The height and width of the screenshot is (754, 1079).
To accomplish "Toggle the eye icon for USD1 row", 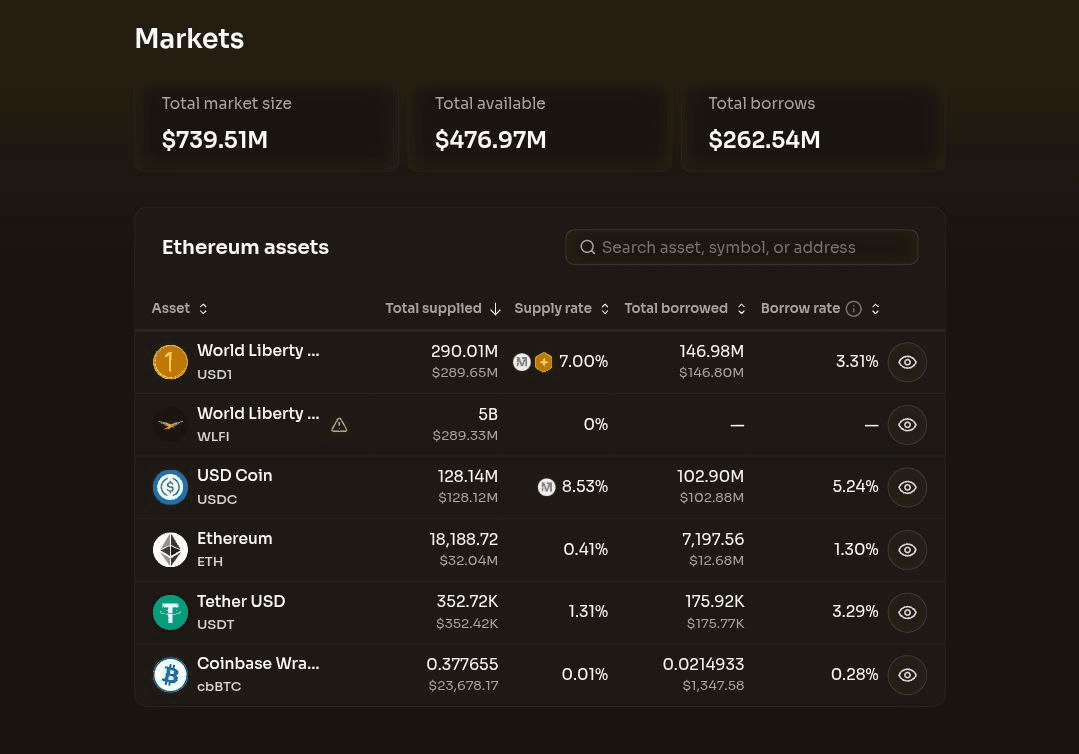I will [x=907, y=362].
